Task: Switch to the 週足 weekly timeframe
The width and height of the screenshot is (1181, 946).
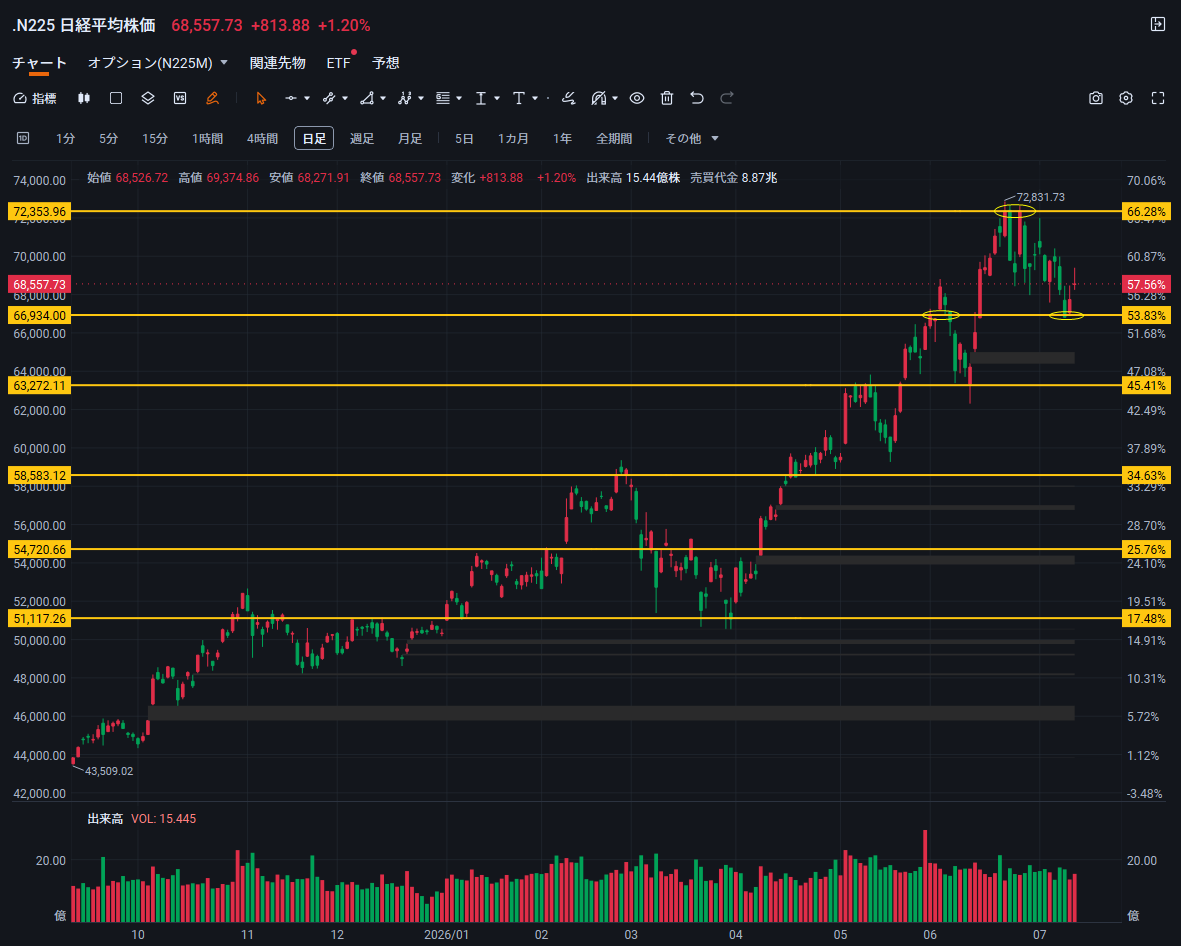Action: pos(362,139)
